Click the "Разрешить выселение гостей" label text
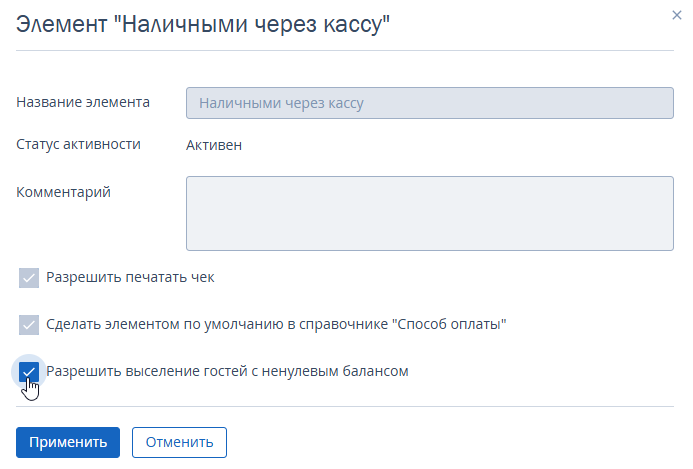 (227, 371)
